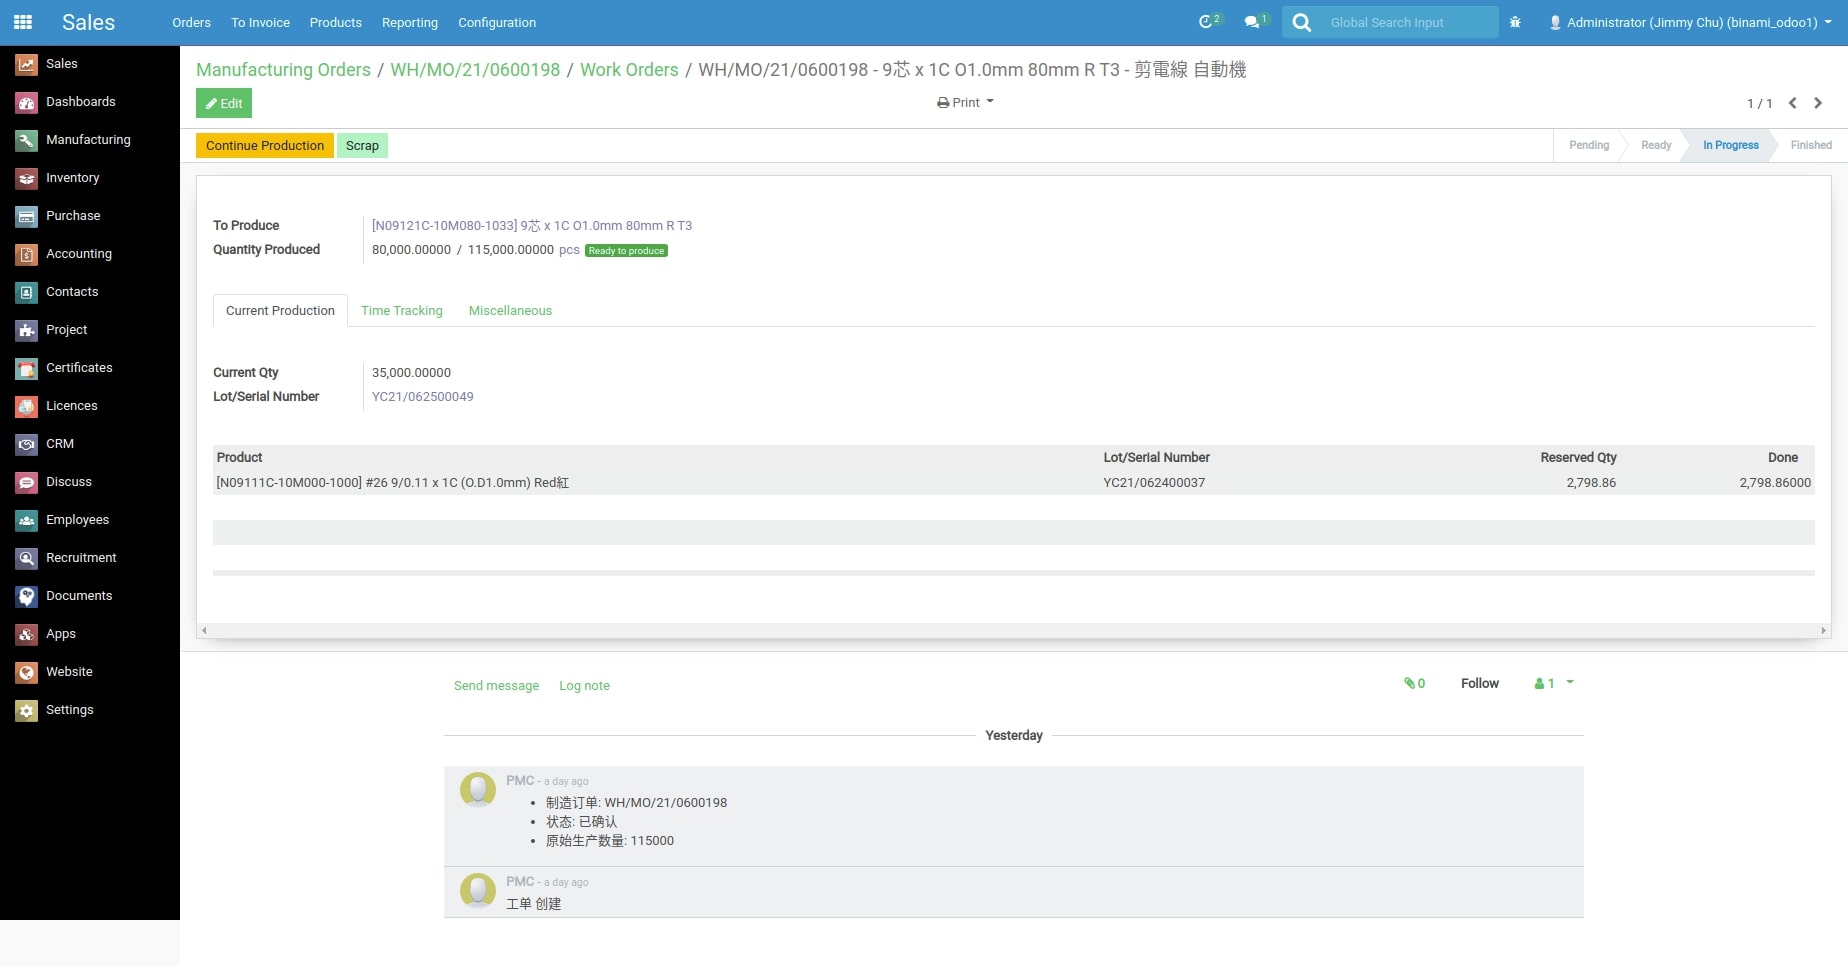Click right arrow of horizontal scrollbar
Image resolution: width=1848 pixels, height=966 pixels.
1824,630
